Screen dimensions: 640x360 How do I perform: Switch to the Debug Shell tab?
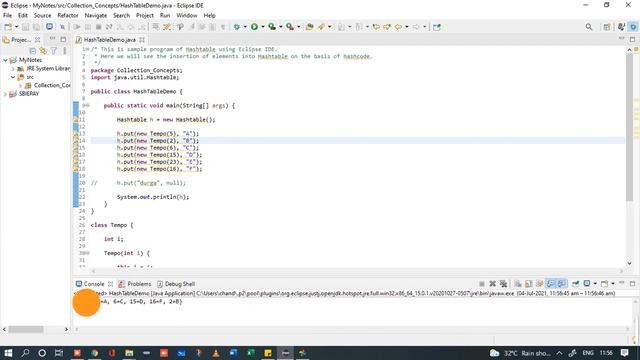[x=176, y=284]
